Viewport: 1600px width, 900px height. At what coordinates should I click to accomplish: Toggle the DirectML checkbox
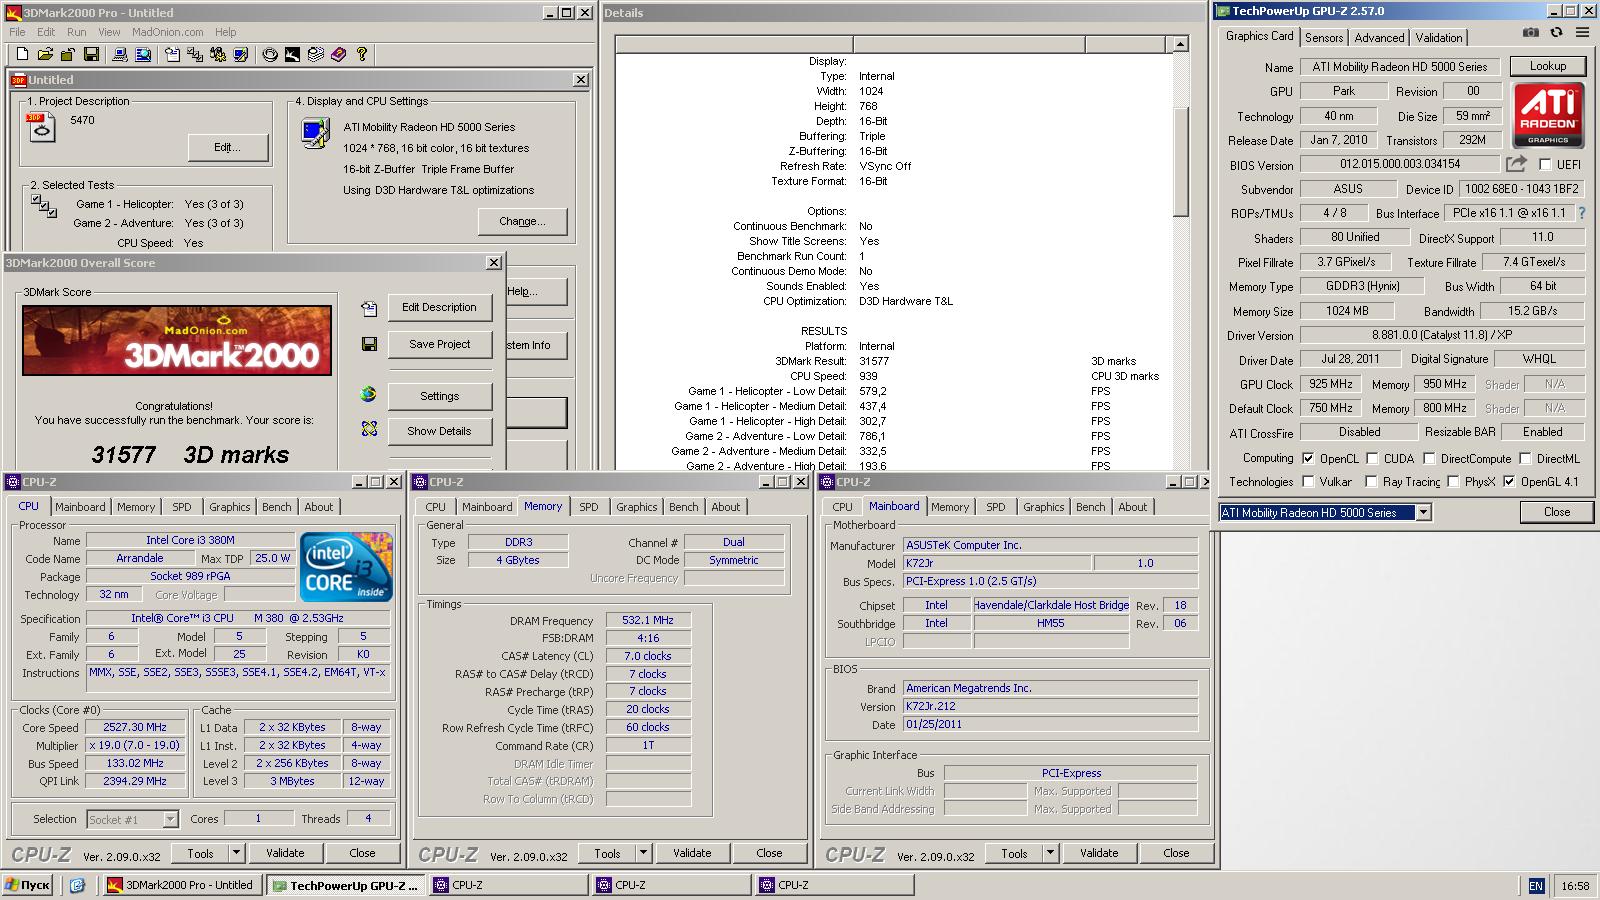[1525, 459]
